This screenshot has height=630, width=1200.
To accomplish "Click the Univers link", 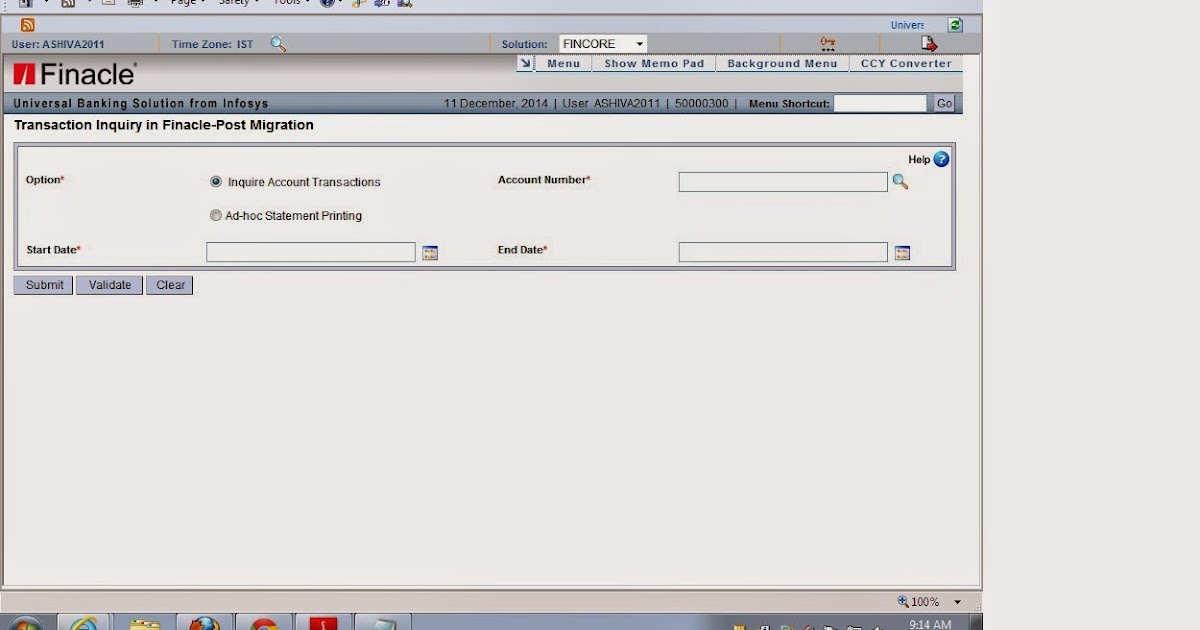I will [x=908, y=25].
